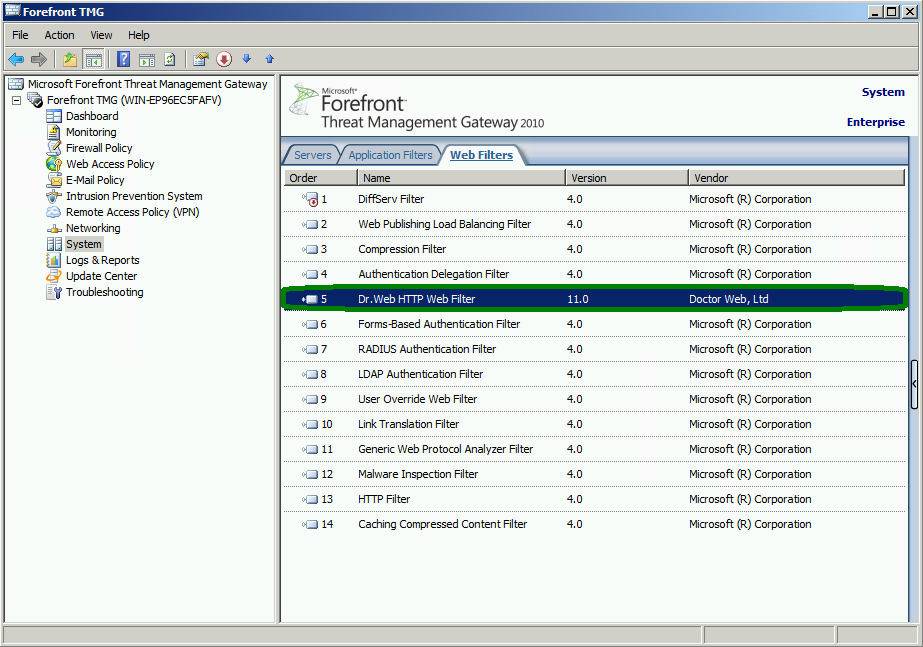The image size is (923, 647).
Task: Collapse the task pane using side handle
Action: click(x=914, y=384)
